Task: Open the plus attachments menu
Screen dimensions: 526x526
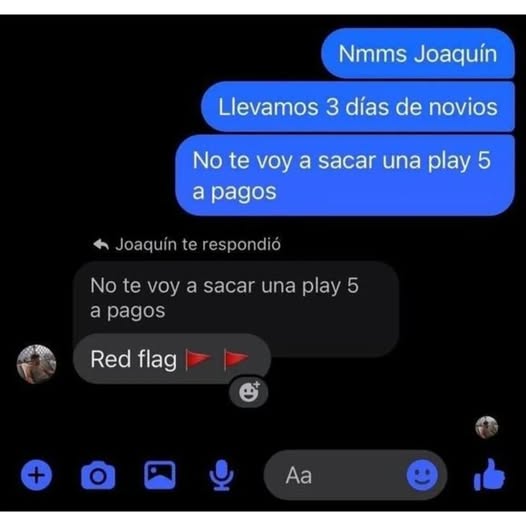Action: pos(36,475)
